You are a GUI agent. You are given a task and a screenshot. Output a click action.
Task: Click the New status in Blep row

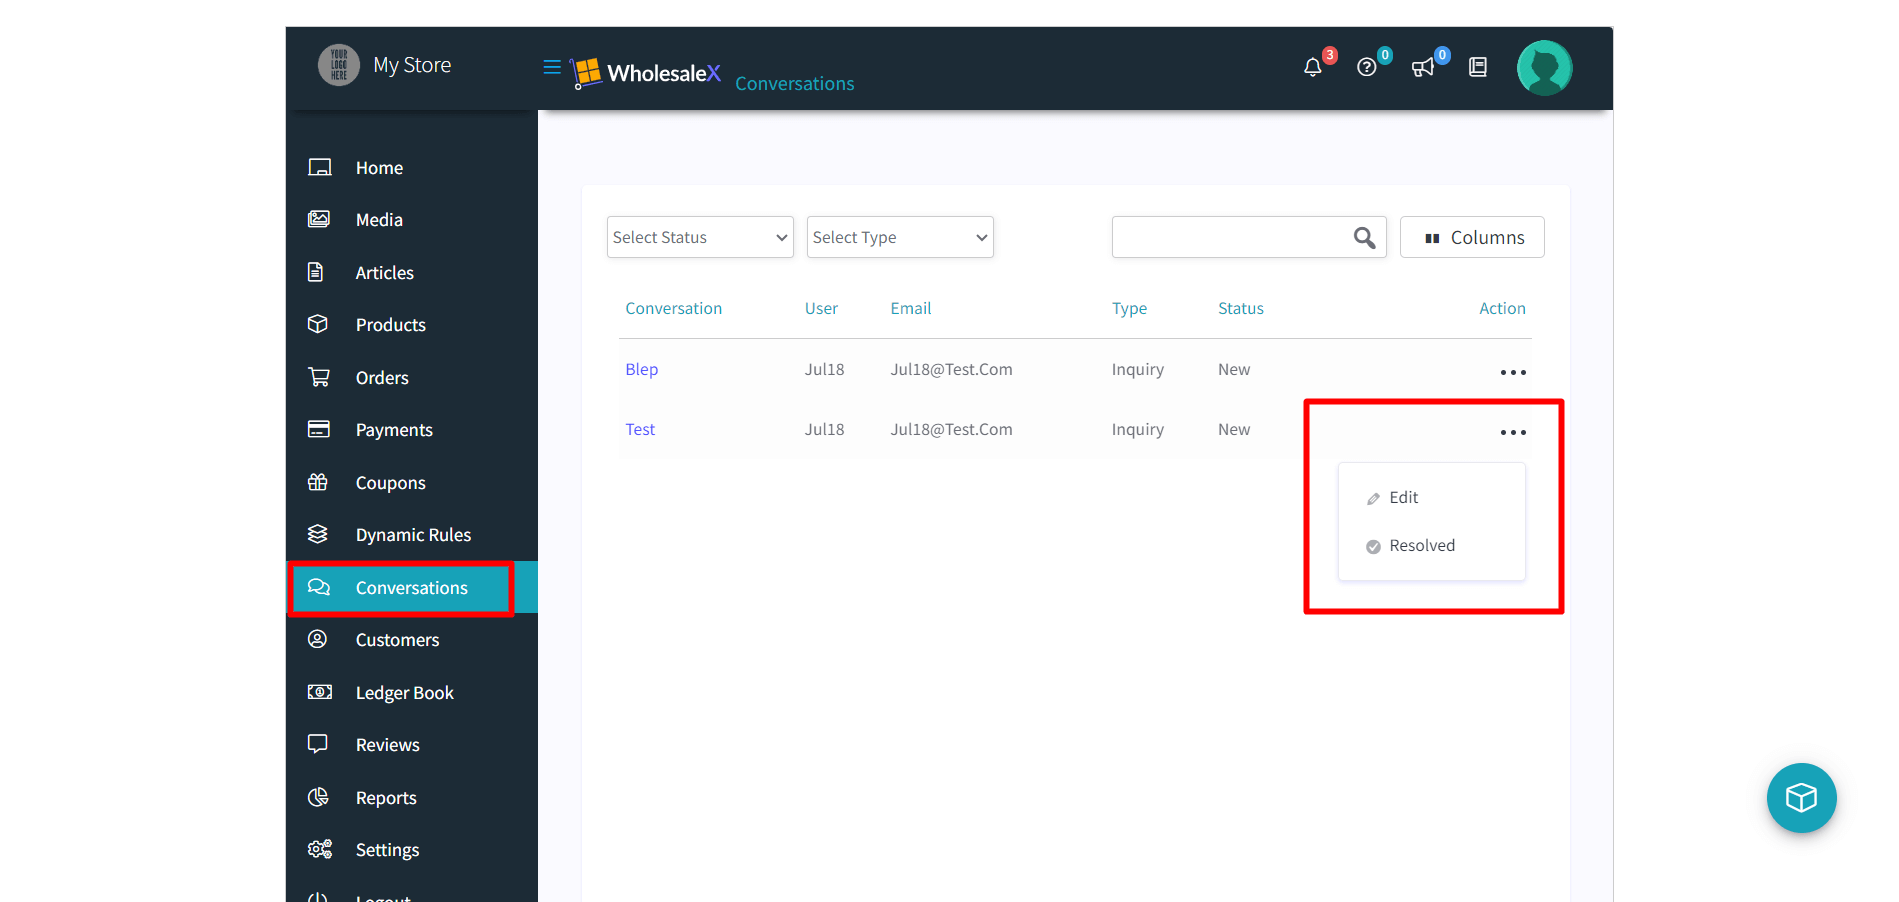pos(1234,369)
